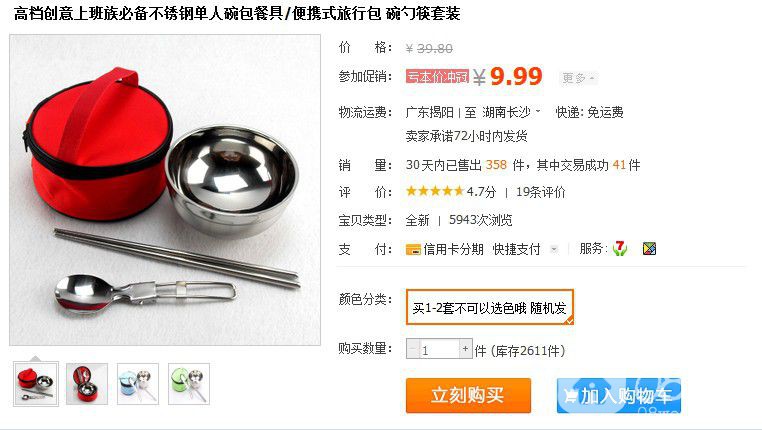The width and height of the screenshot is (762, 430).
Task: Click the colorful service guarantee icon
Action: (x=649, y=249)
